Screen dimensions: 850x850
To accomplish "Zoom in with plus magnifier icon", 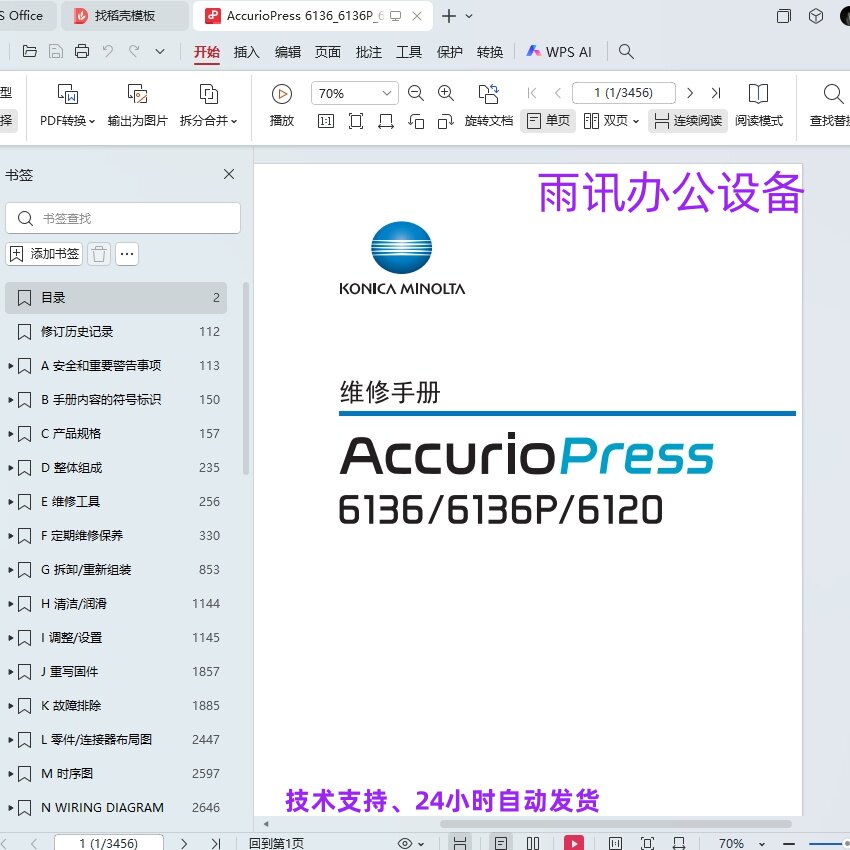I will pos(446,93).
